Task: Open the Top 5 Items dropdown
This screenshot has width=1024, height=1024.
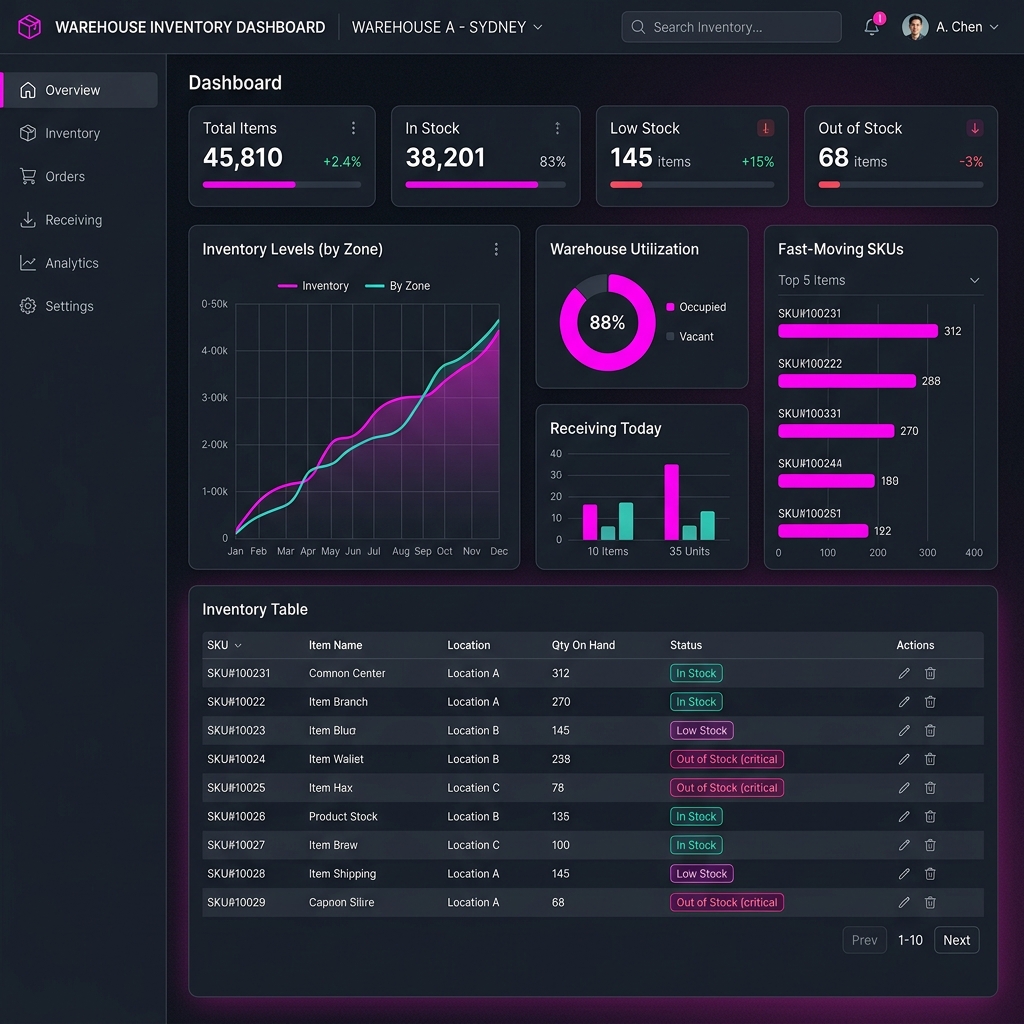Action: click(x=880, y=280)
